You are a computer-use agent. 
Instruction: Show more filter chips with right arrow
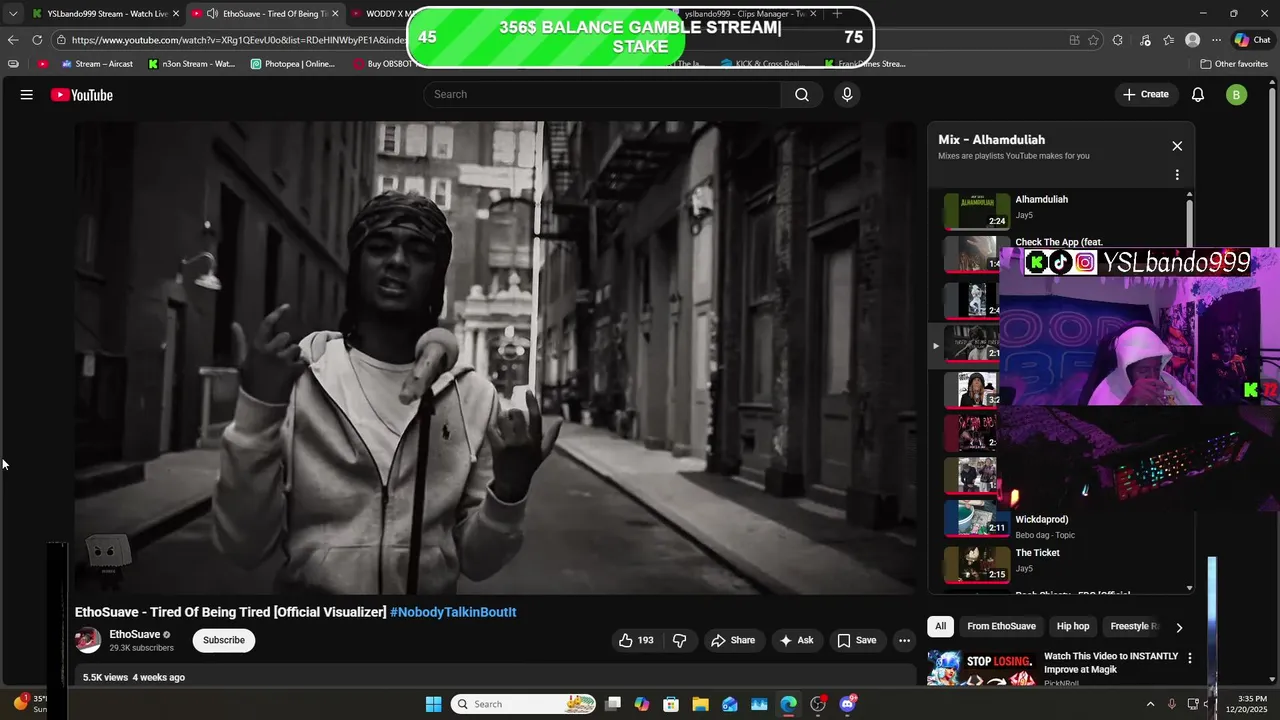point(1179,627)
